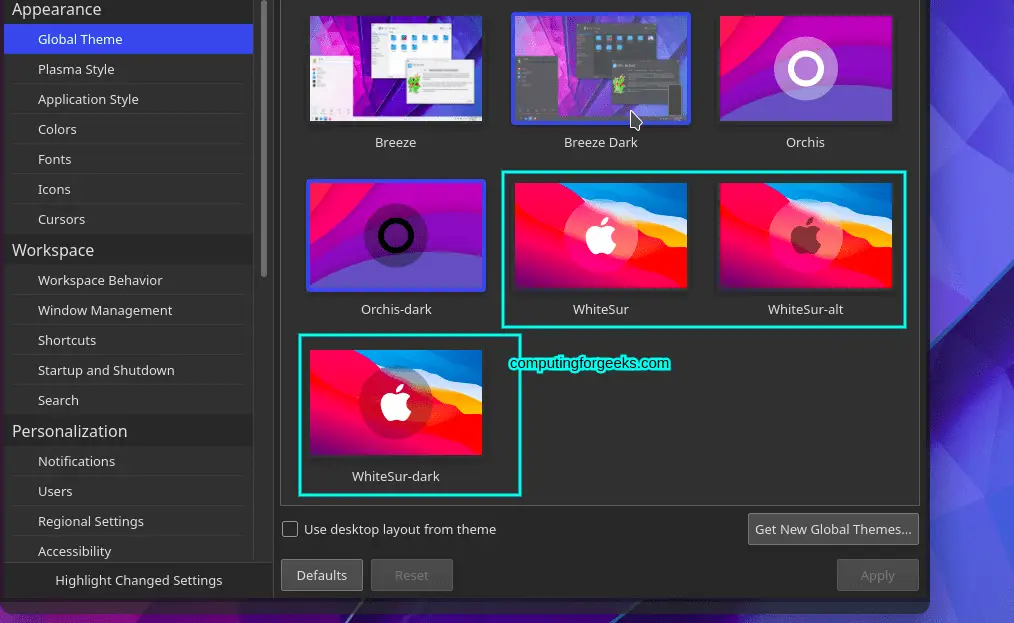Viewport: 1014px width, 623px height.
Task: Open Notifications settings
Action: pyautogui.click(x=128, y=461)
